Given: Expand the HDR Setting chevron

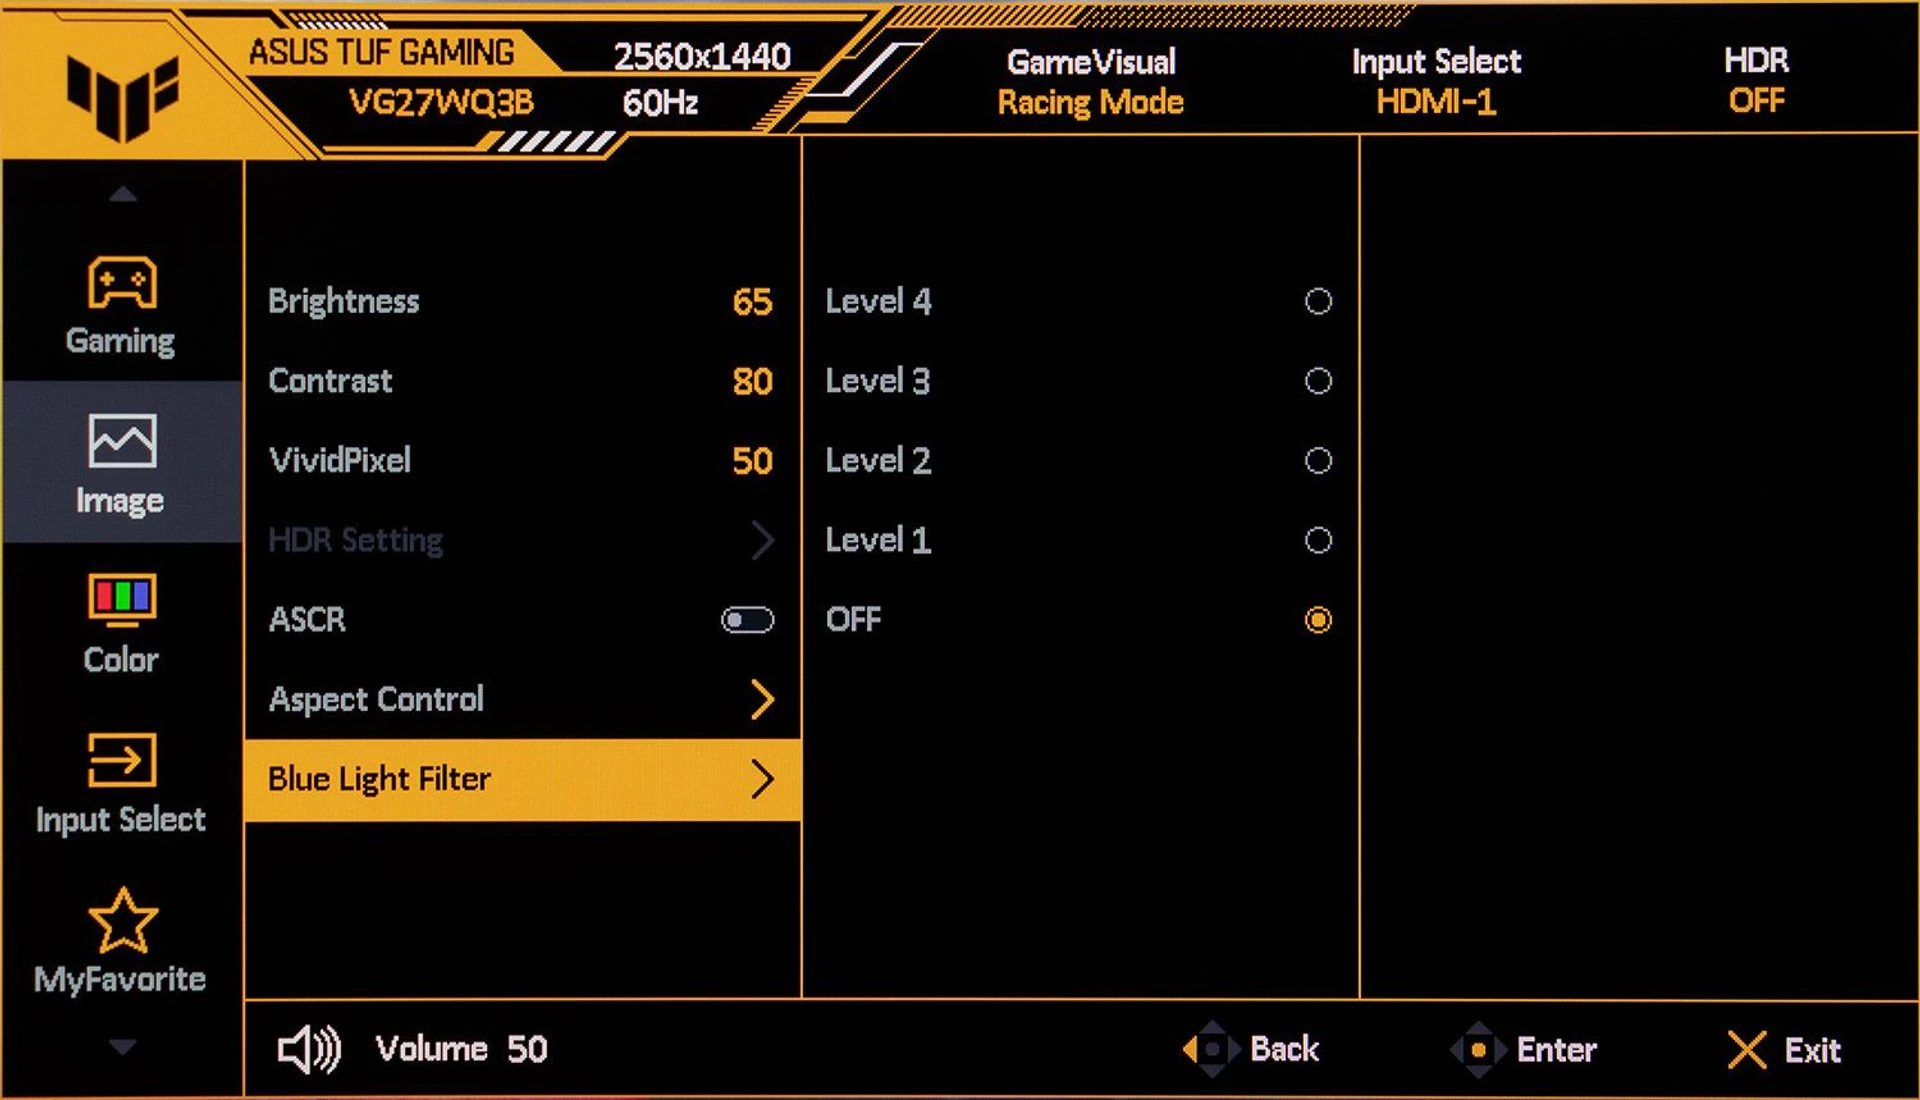Looking at the screenshot, I should (x=762, y=540).
